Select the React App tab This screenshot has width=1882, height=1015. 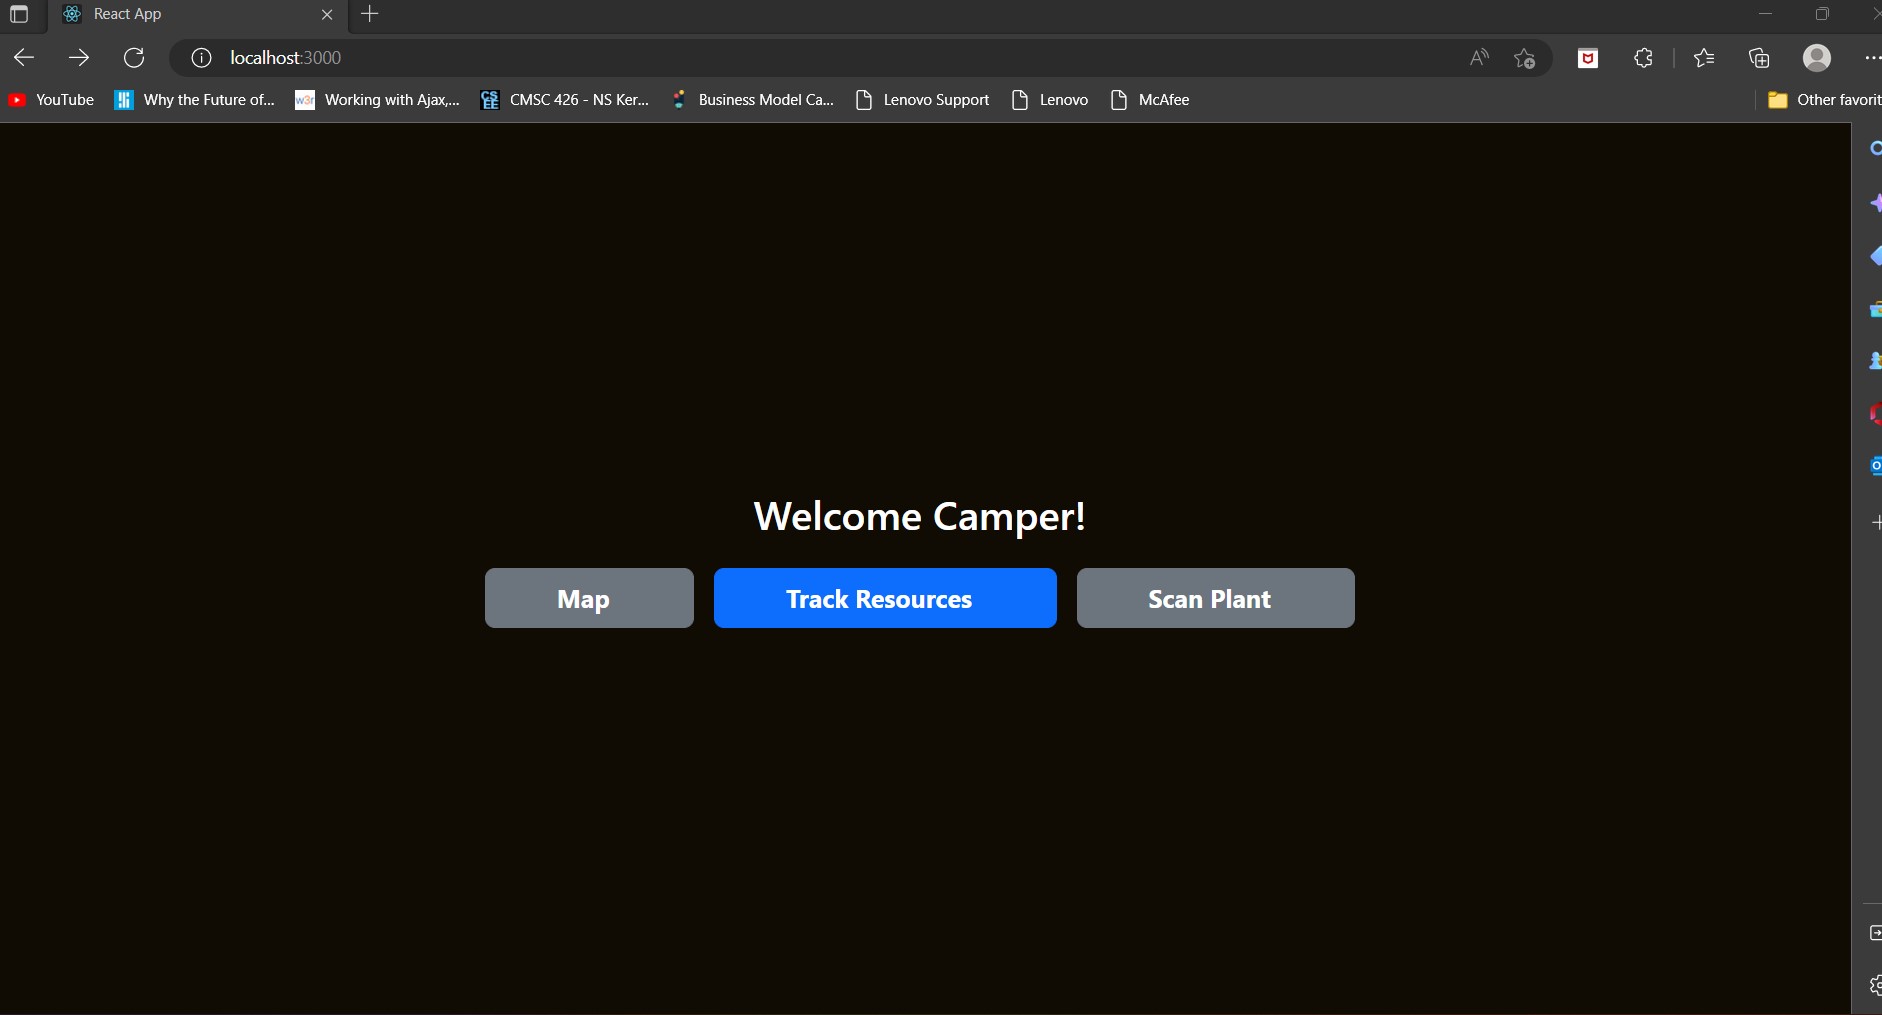point(150,14)
